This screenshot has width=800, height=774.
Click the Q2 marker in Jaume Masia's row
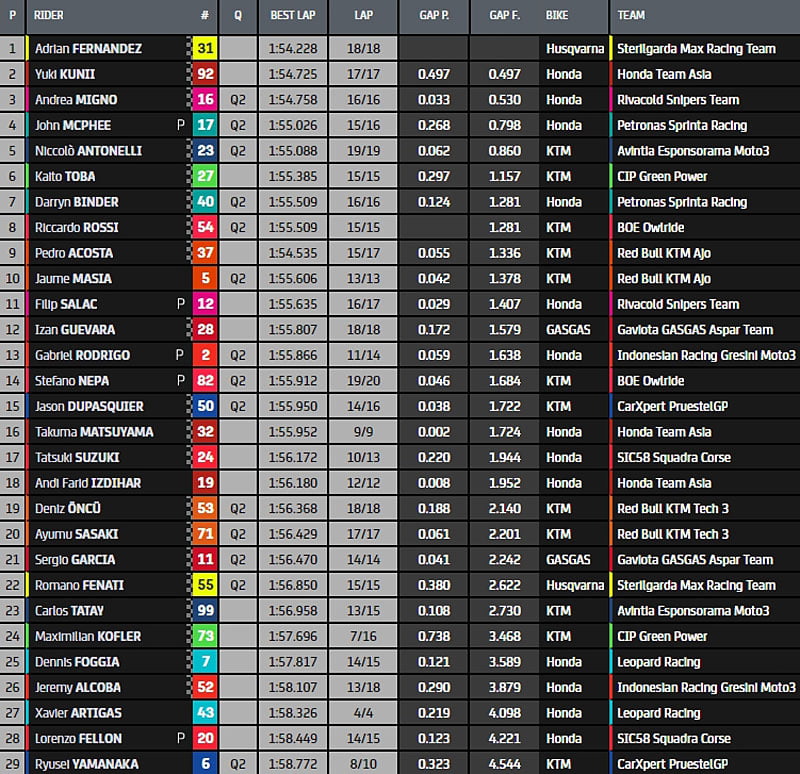(238, 279)
